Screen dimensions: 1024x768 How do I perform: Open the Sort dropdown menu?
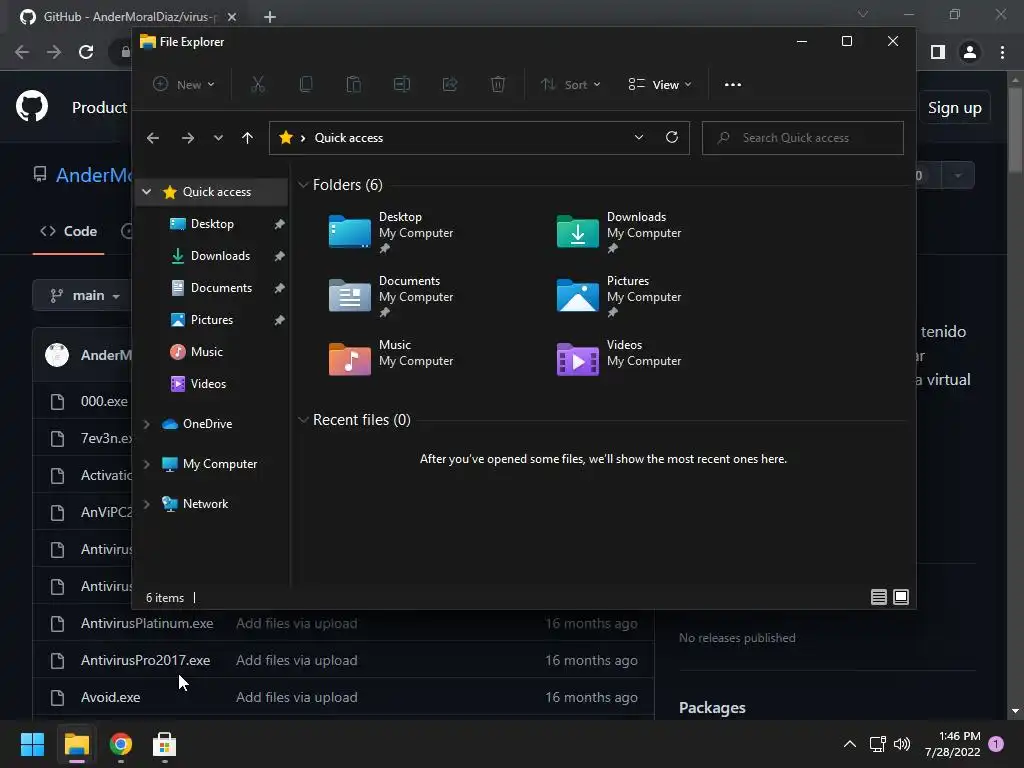570,84
